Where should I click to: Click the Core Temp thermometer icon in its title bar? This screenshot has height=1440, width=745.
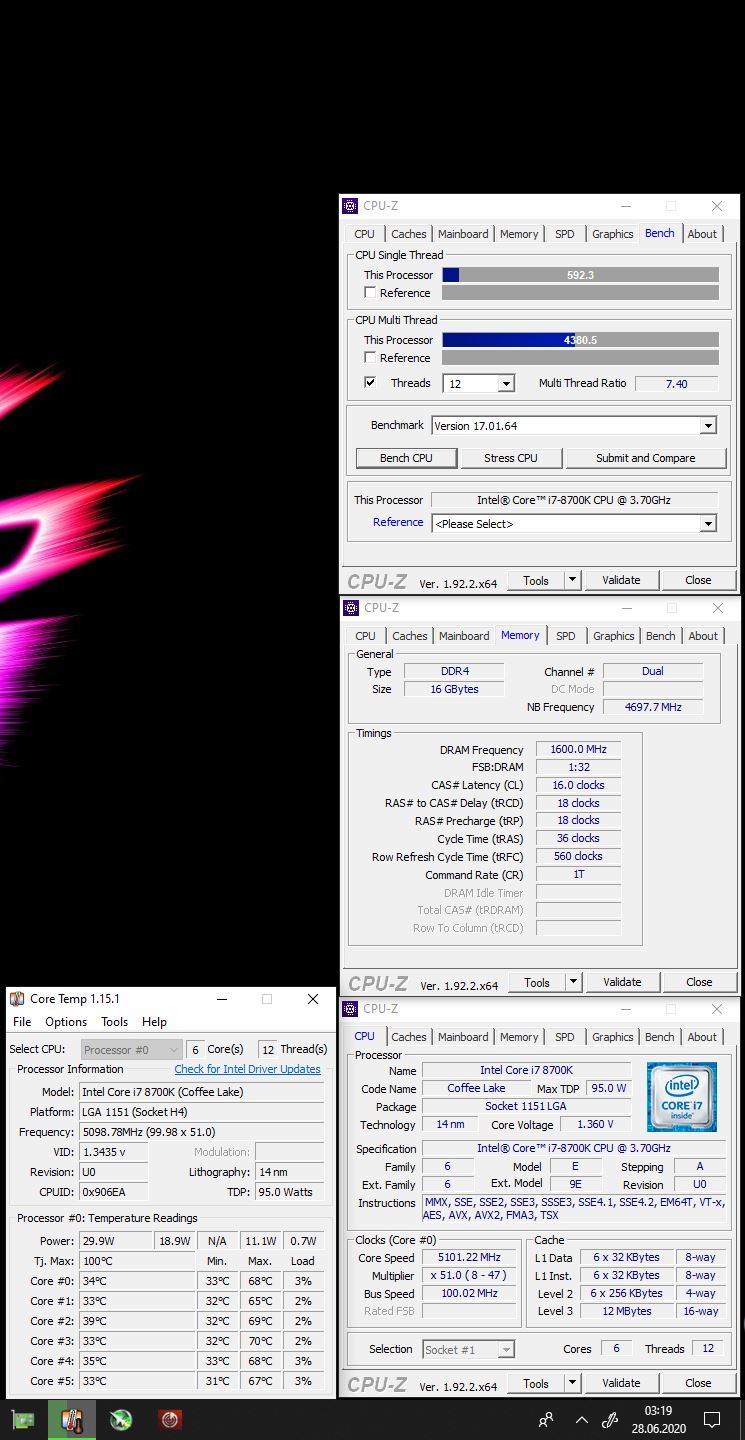click(x=17, y=999)
